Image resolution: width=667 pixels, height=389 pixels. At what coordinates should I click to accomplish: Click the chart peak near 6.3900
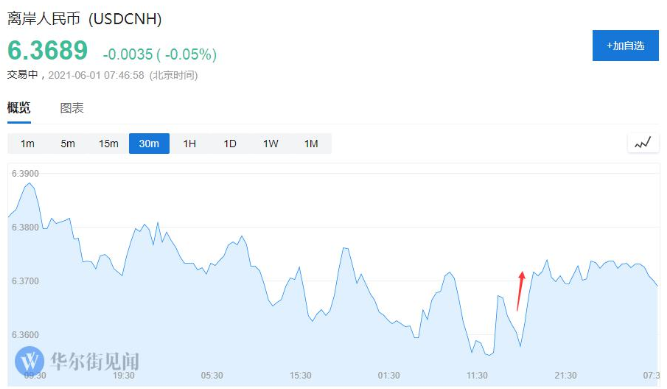29,184
